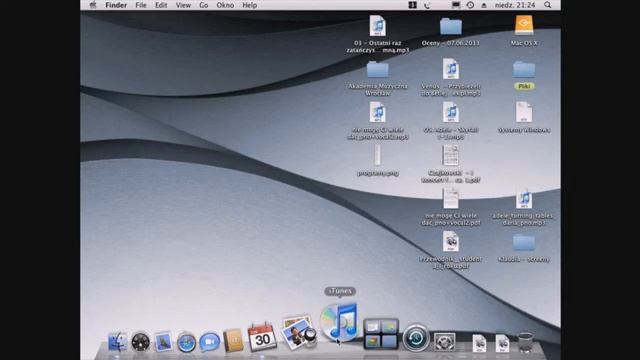Open Finder from the Dock
Image resolution: width=640 pixels, height=360 pixels.
click(117, 342)
